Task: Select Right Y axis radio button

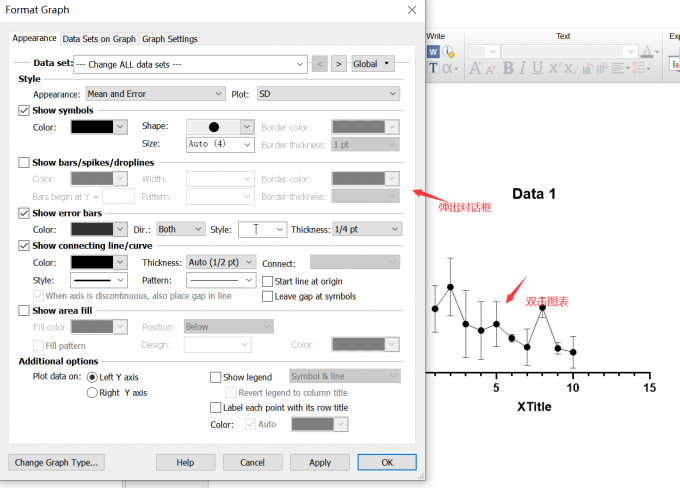Action: pyautogui.click(x=93, y=393)
